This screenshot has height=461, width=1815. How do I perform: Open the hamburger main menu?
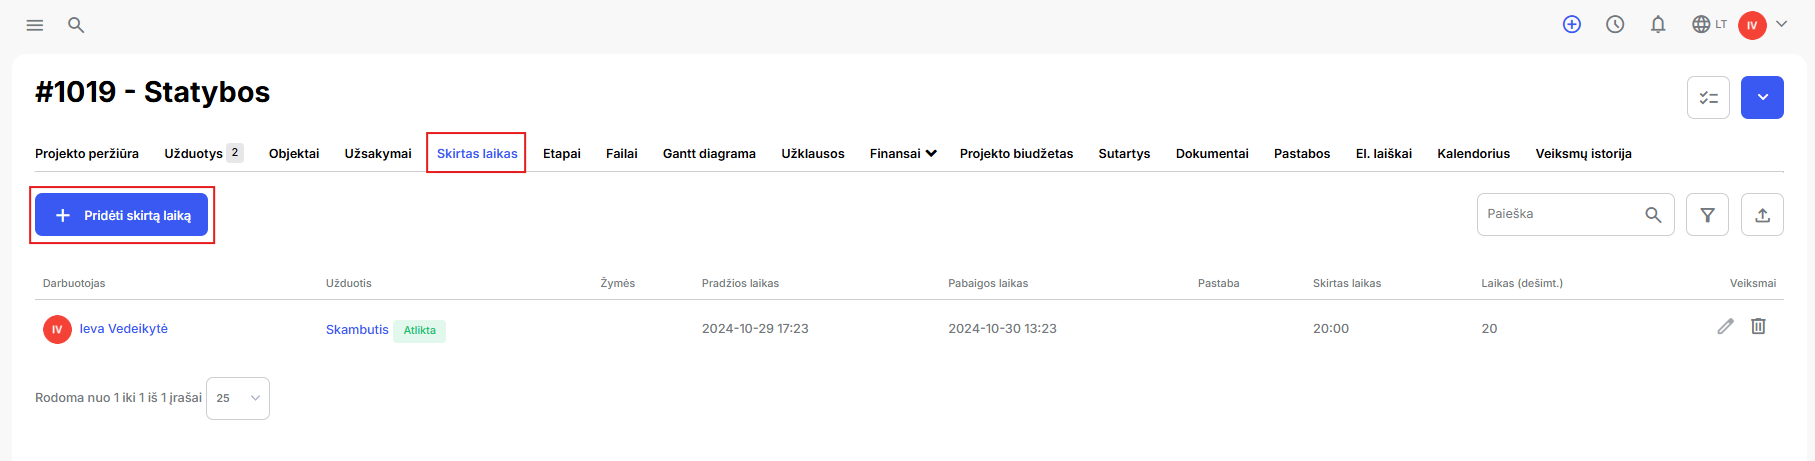pyautogui.click(x=35, y=25)
